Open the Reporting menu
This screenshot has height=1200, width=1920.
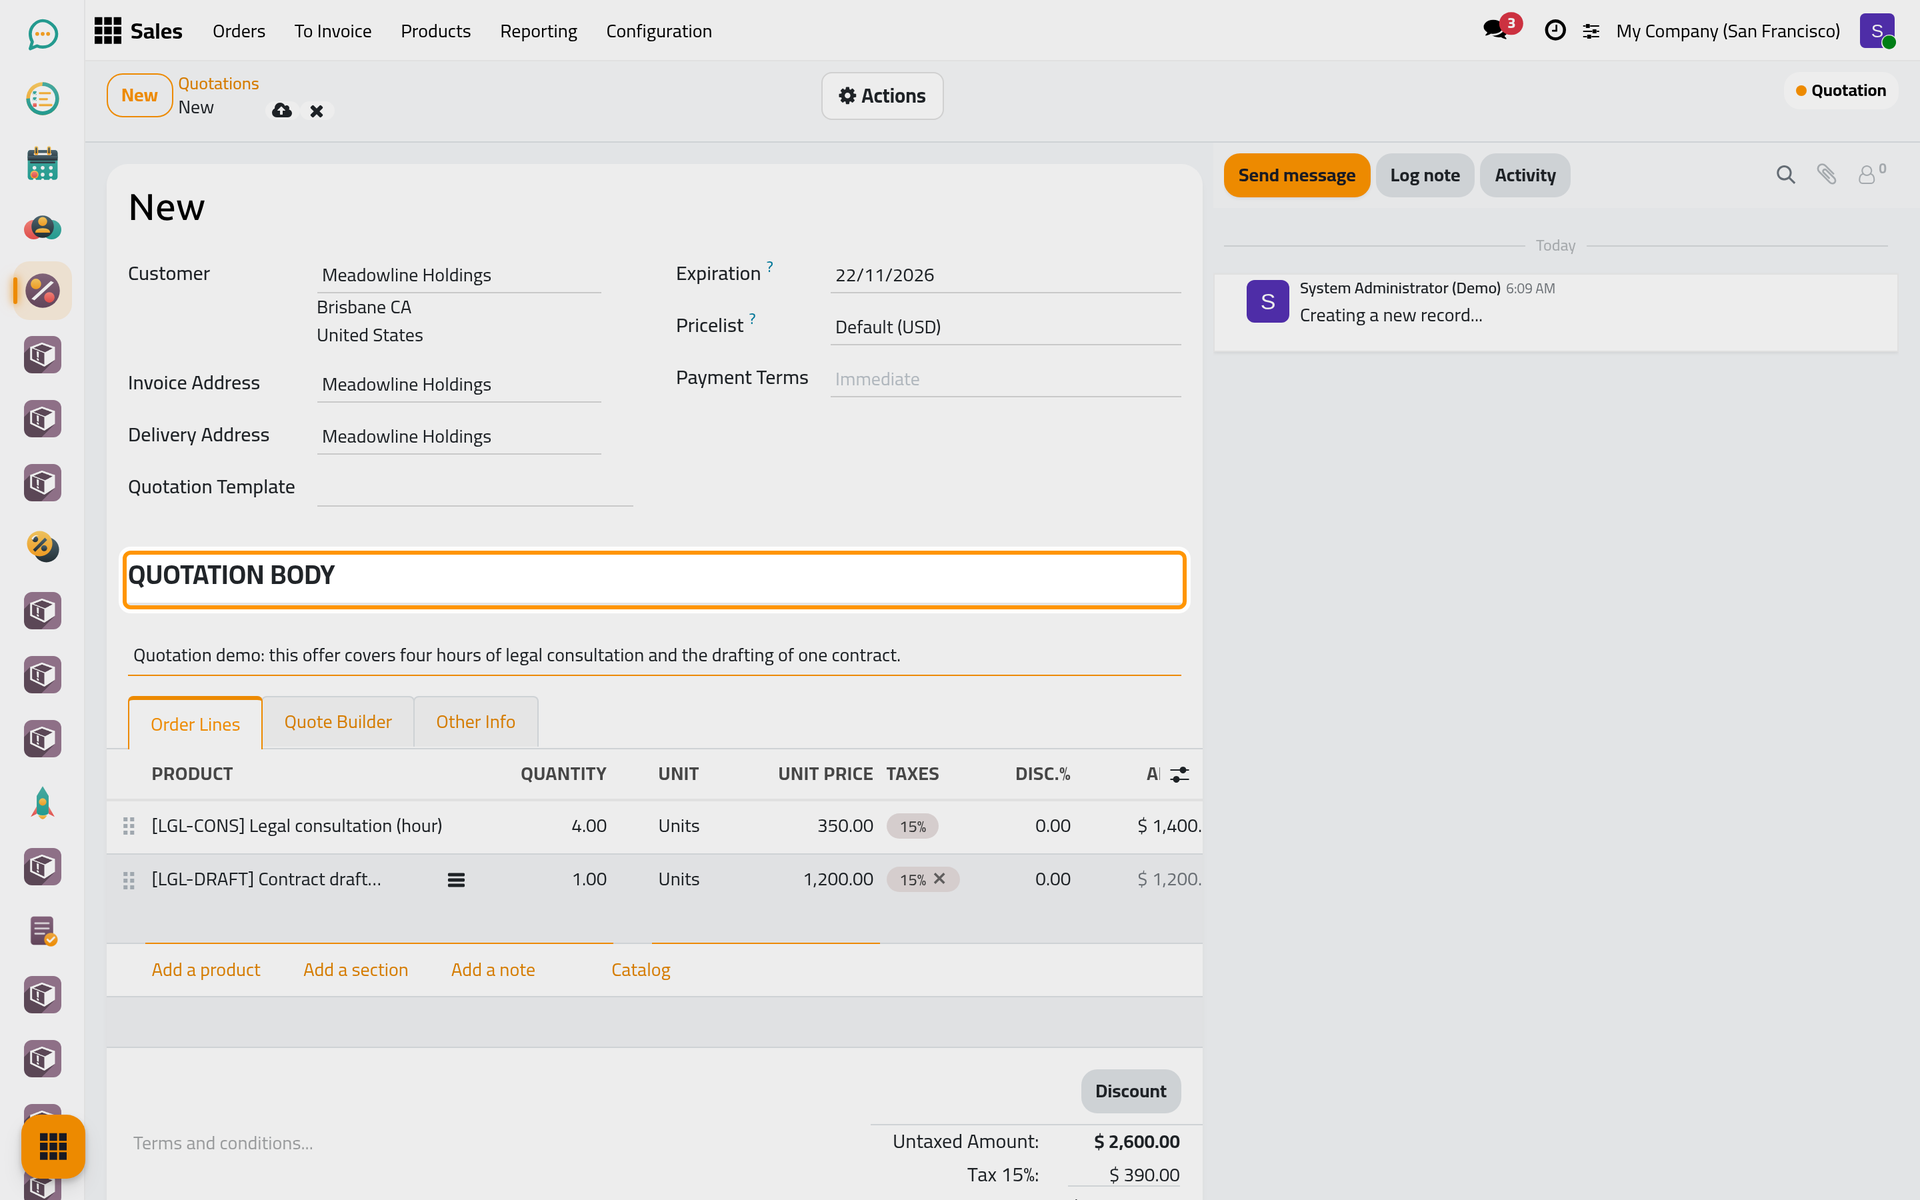tap(538, 31)
